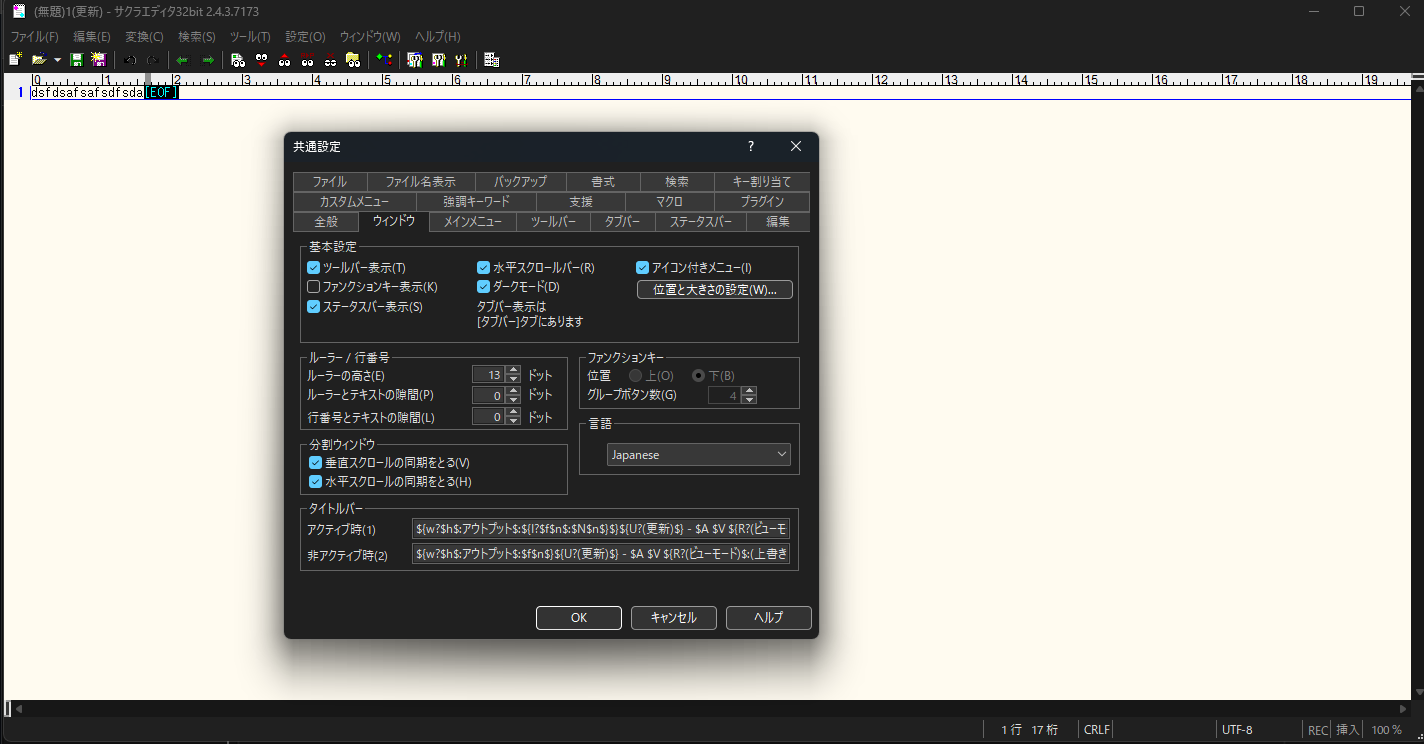The width and height of the screenshot is (1424, 744).
Task: Click the Find Next icon with down arrow
Action: click(x=262, y=60)
